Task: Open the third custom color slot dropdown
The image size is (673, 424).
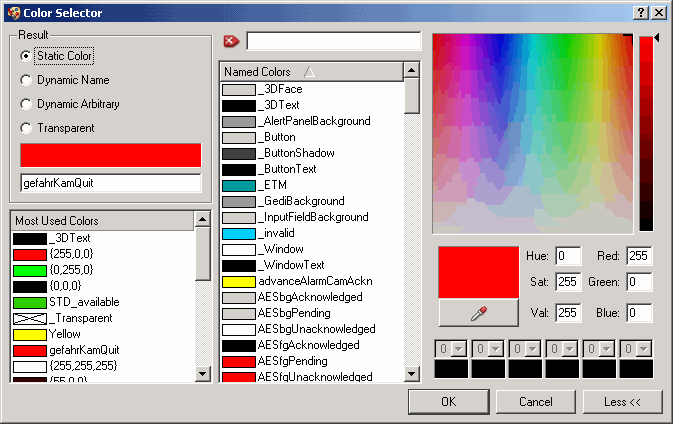Action: (534, 348)
